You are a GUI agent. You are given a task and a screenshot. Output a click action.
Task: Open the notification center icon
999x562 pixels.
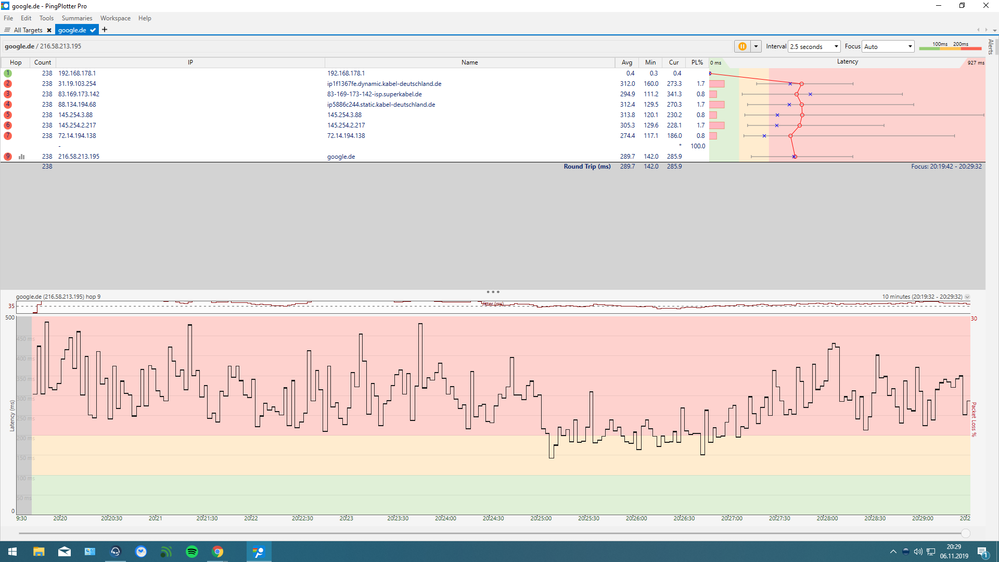[x=983, y=552]
